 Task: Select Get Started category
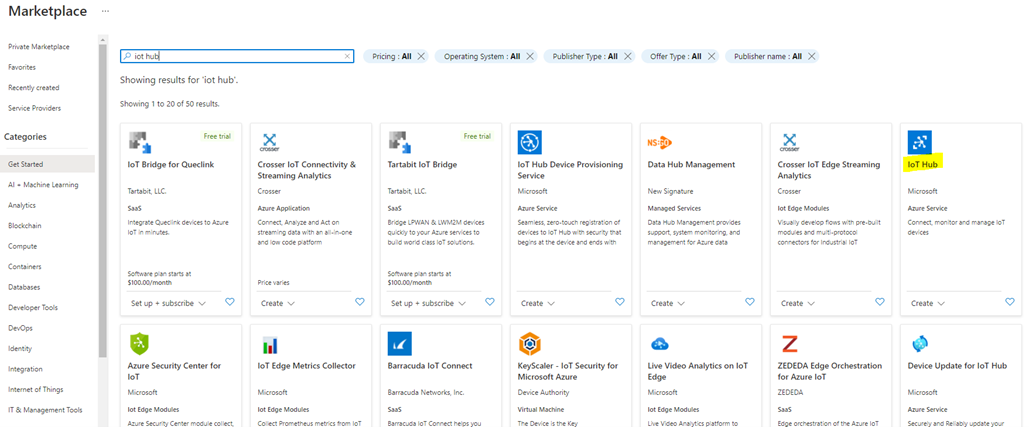point(47,164)
